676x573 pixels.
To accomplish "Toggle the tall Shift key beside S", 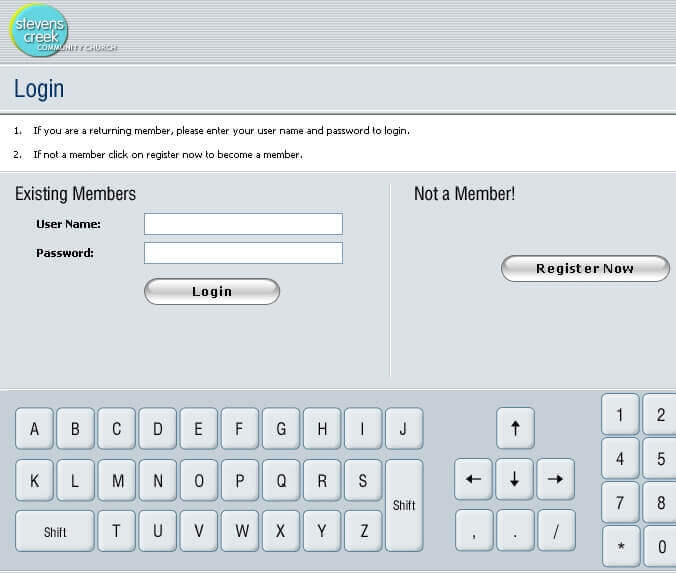I will pos(404,505).
